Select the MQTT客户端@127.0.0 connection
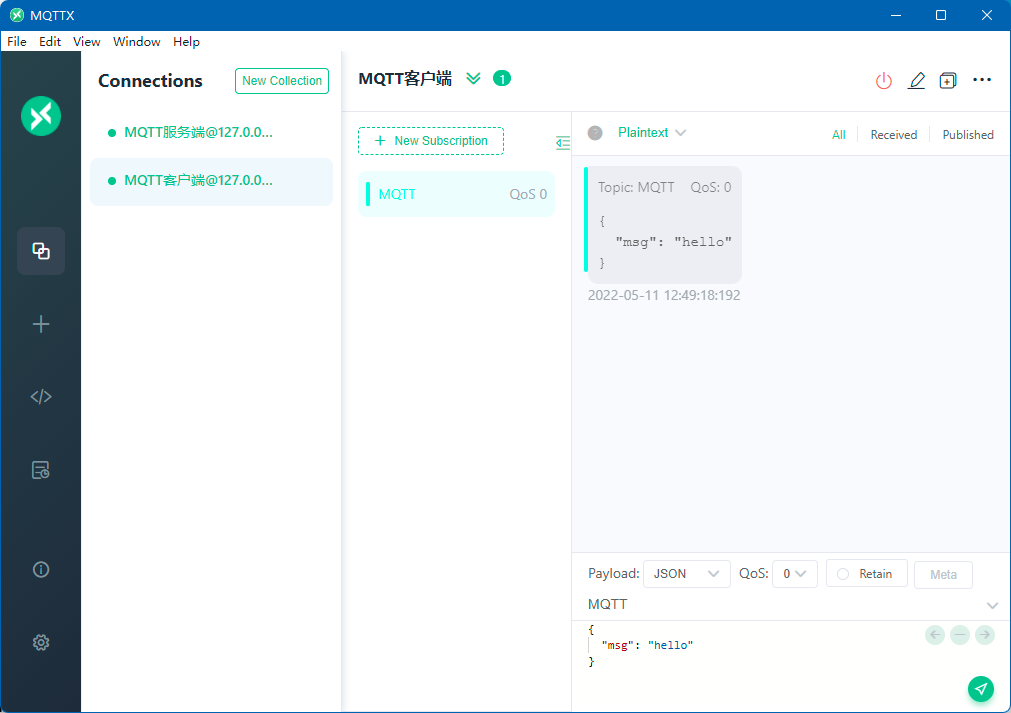This screenshot has height=713, width=1011. point(211,182)
